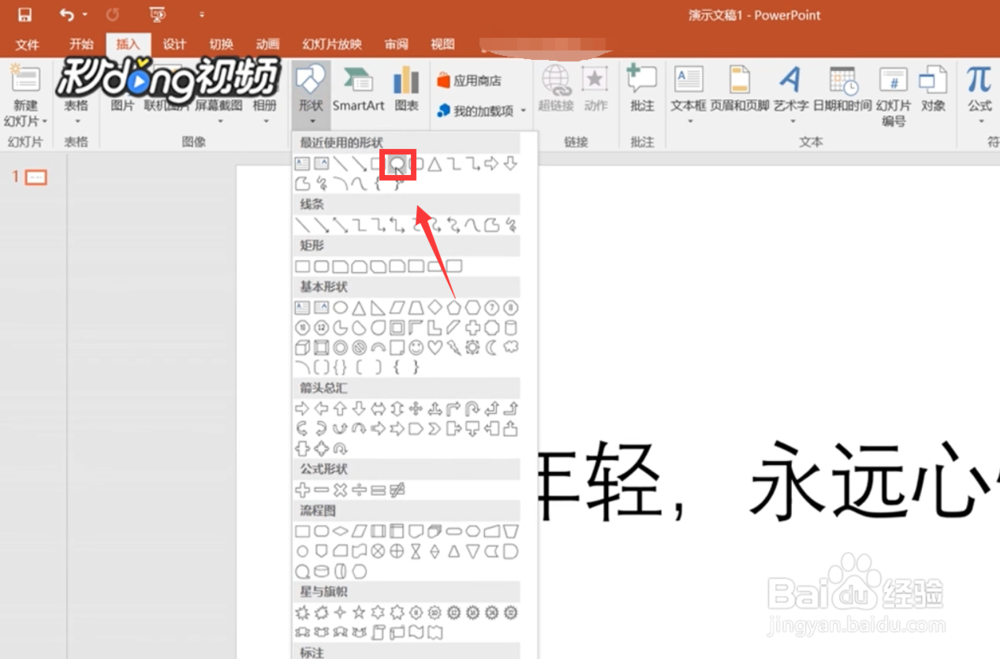
Task: Click the 图表 chart button
Action: coord(406,89)
